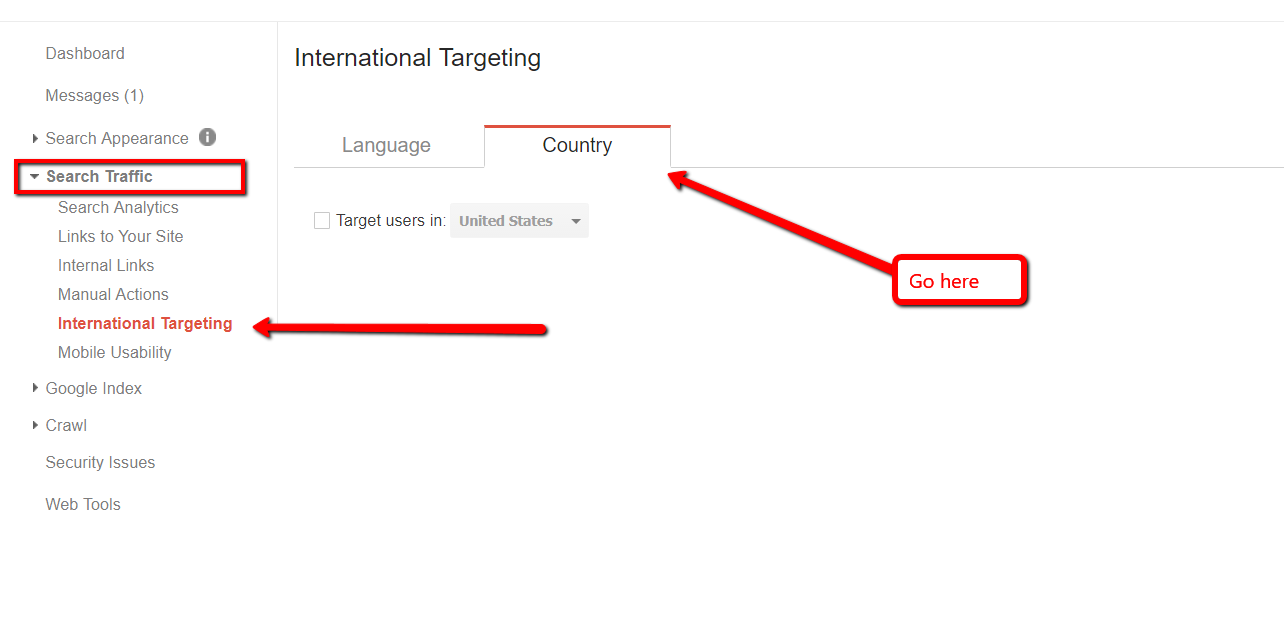Click the info icon next to Search Appearance

click(207, 137)
